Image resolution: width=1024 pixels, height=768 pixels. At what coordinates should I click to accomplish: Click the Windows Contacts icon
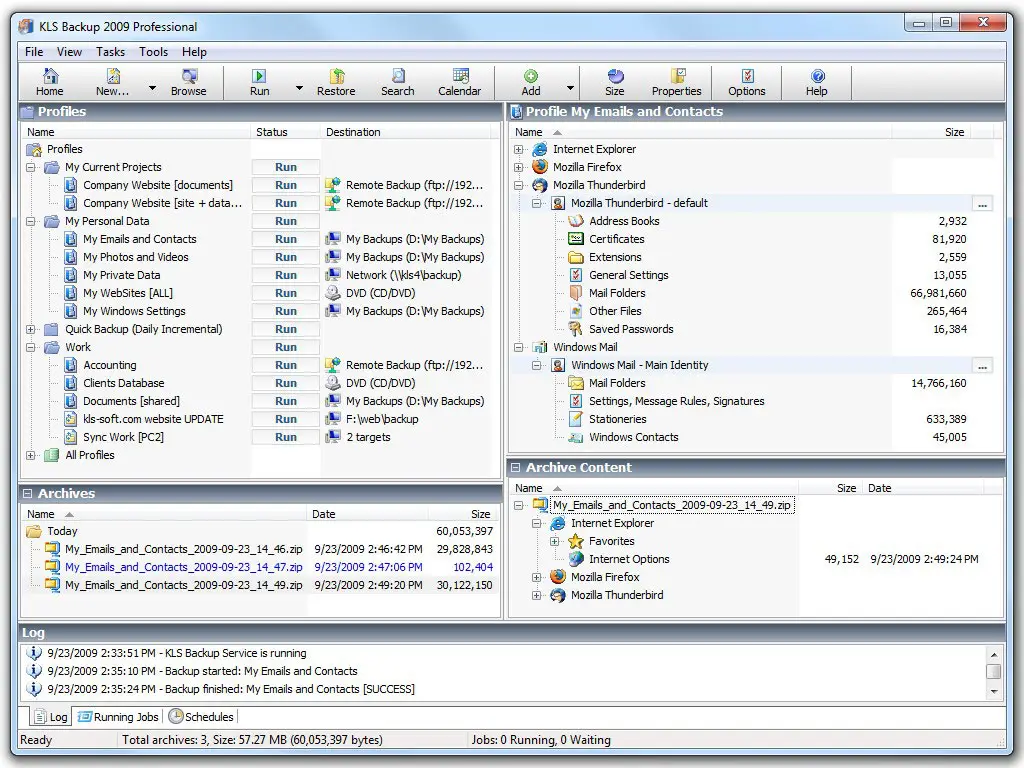[x=575, y=437]
